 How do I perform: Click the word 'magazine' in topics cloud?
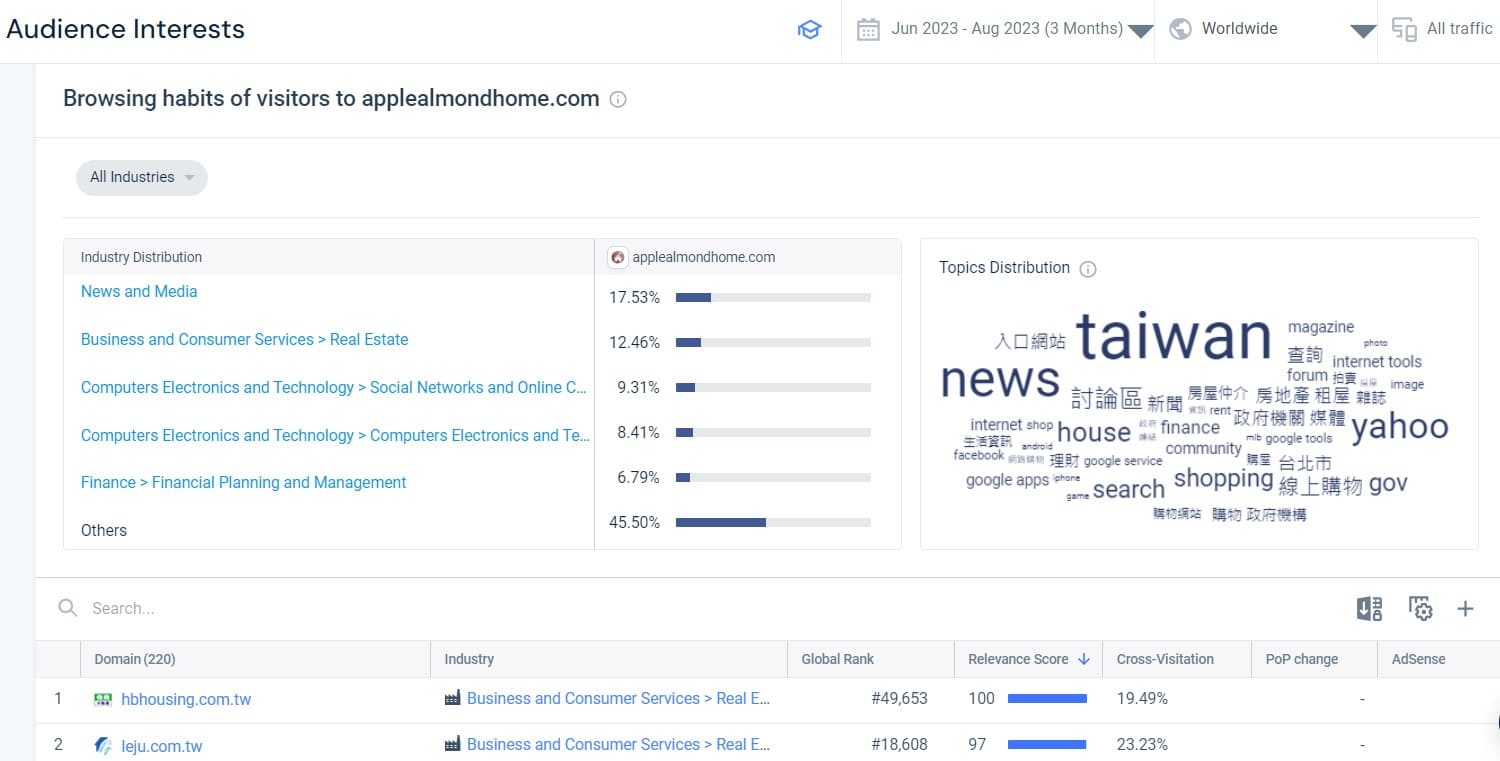point(1321,327)
